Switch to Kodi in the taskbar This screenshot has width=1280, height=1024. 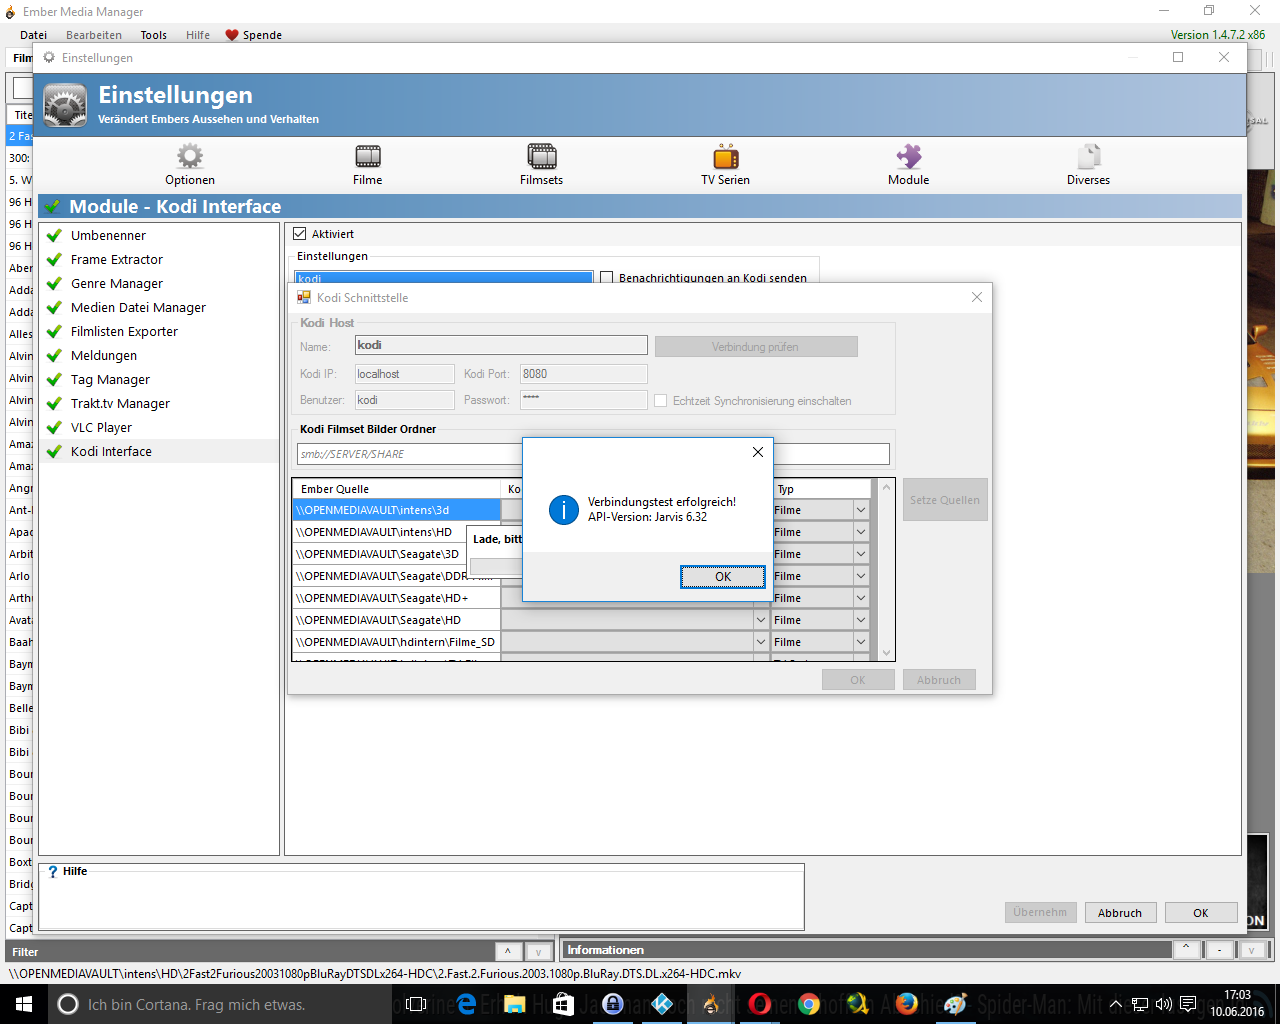coord(662,1004)
